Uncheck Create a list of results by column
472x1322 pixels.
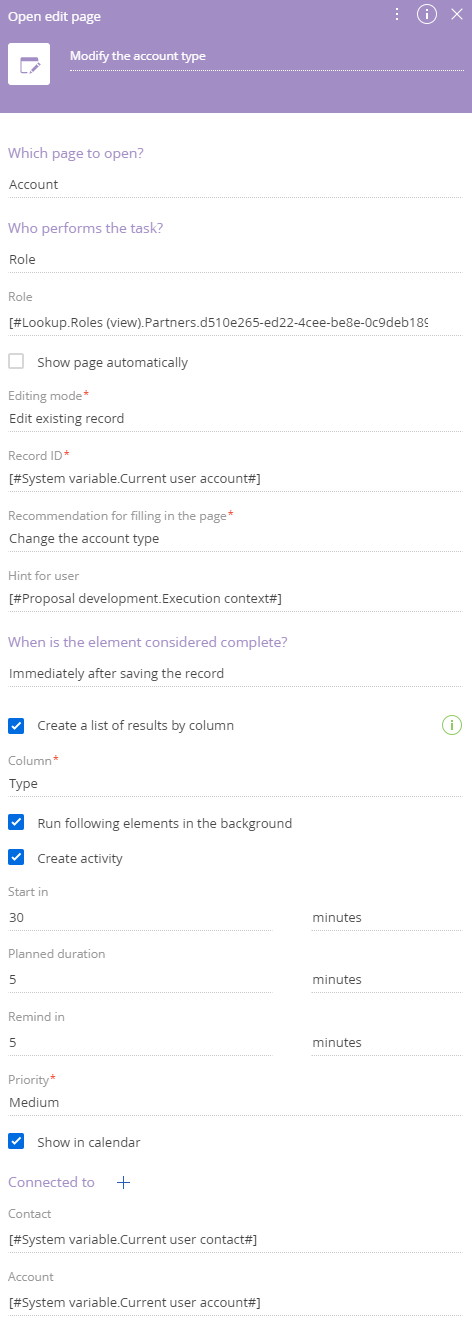(x=16, y=725)
